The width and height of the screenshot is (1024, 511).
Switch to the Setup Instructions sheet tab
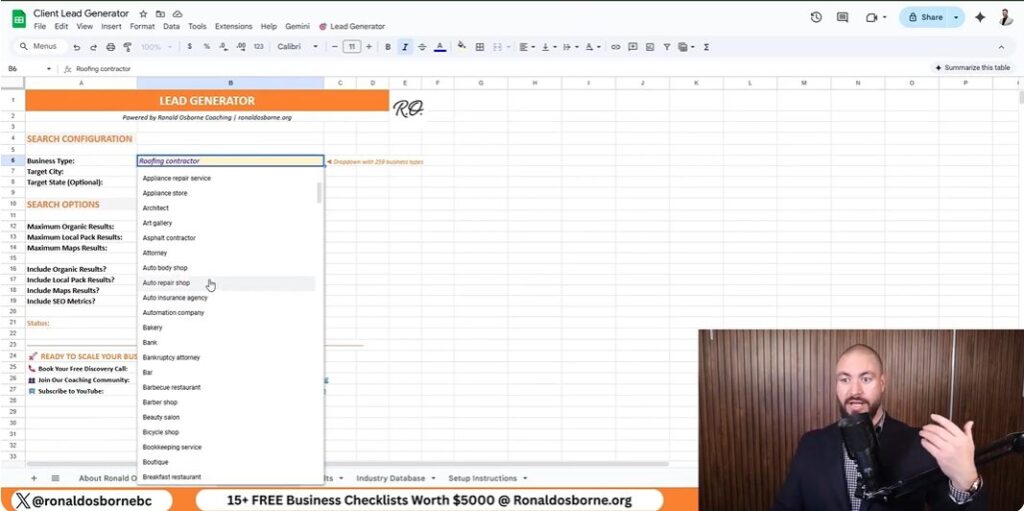(x=482, y=478)
